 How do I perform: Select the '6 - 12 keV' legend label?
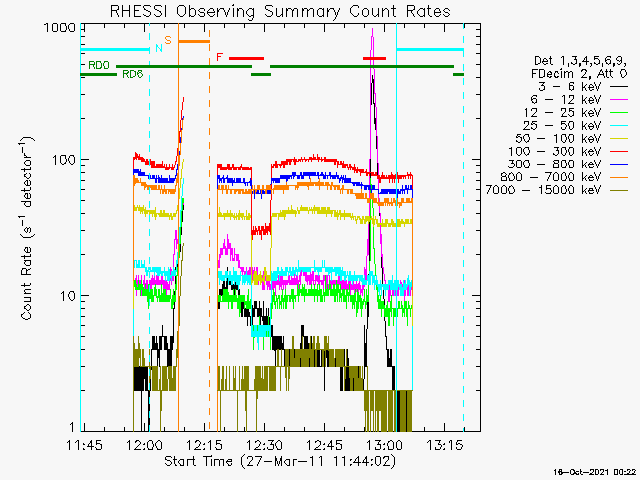tap(565, 100)
